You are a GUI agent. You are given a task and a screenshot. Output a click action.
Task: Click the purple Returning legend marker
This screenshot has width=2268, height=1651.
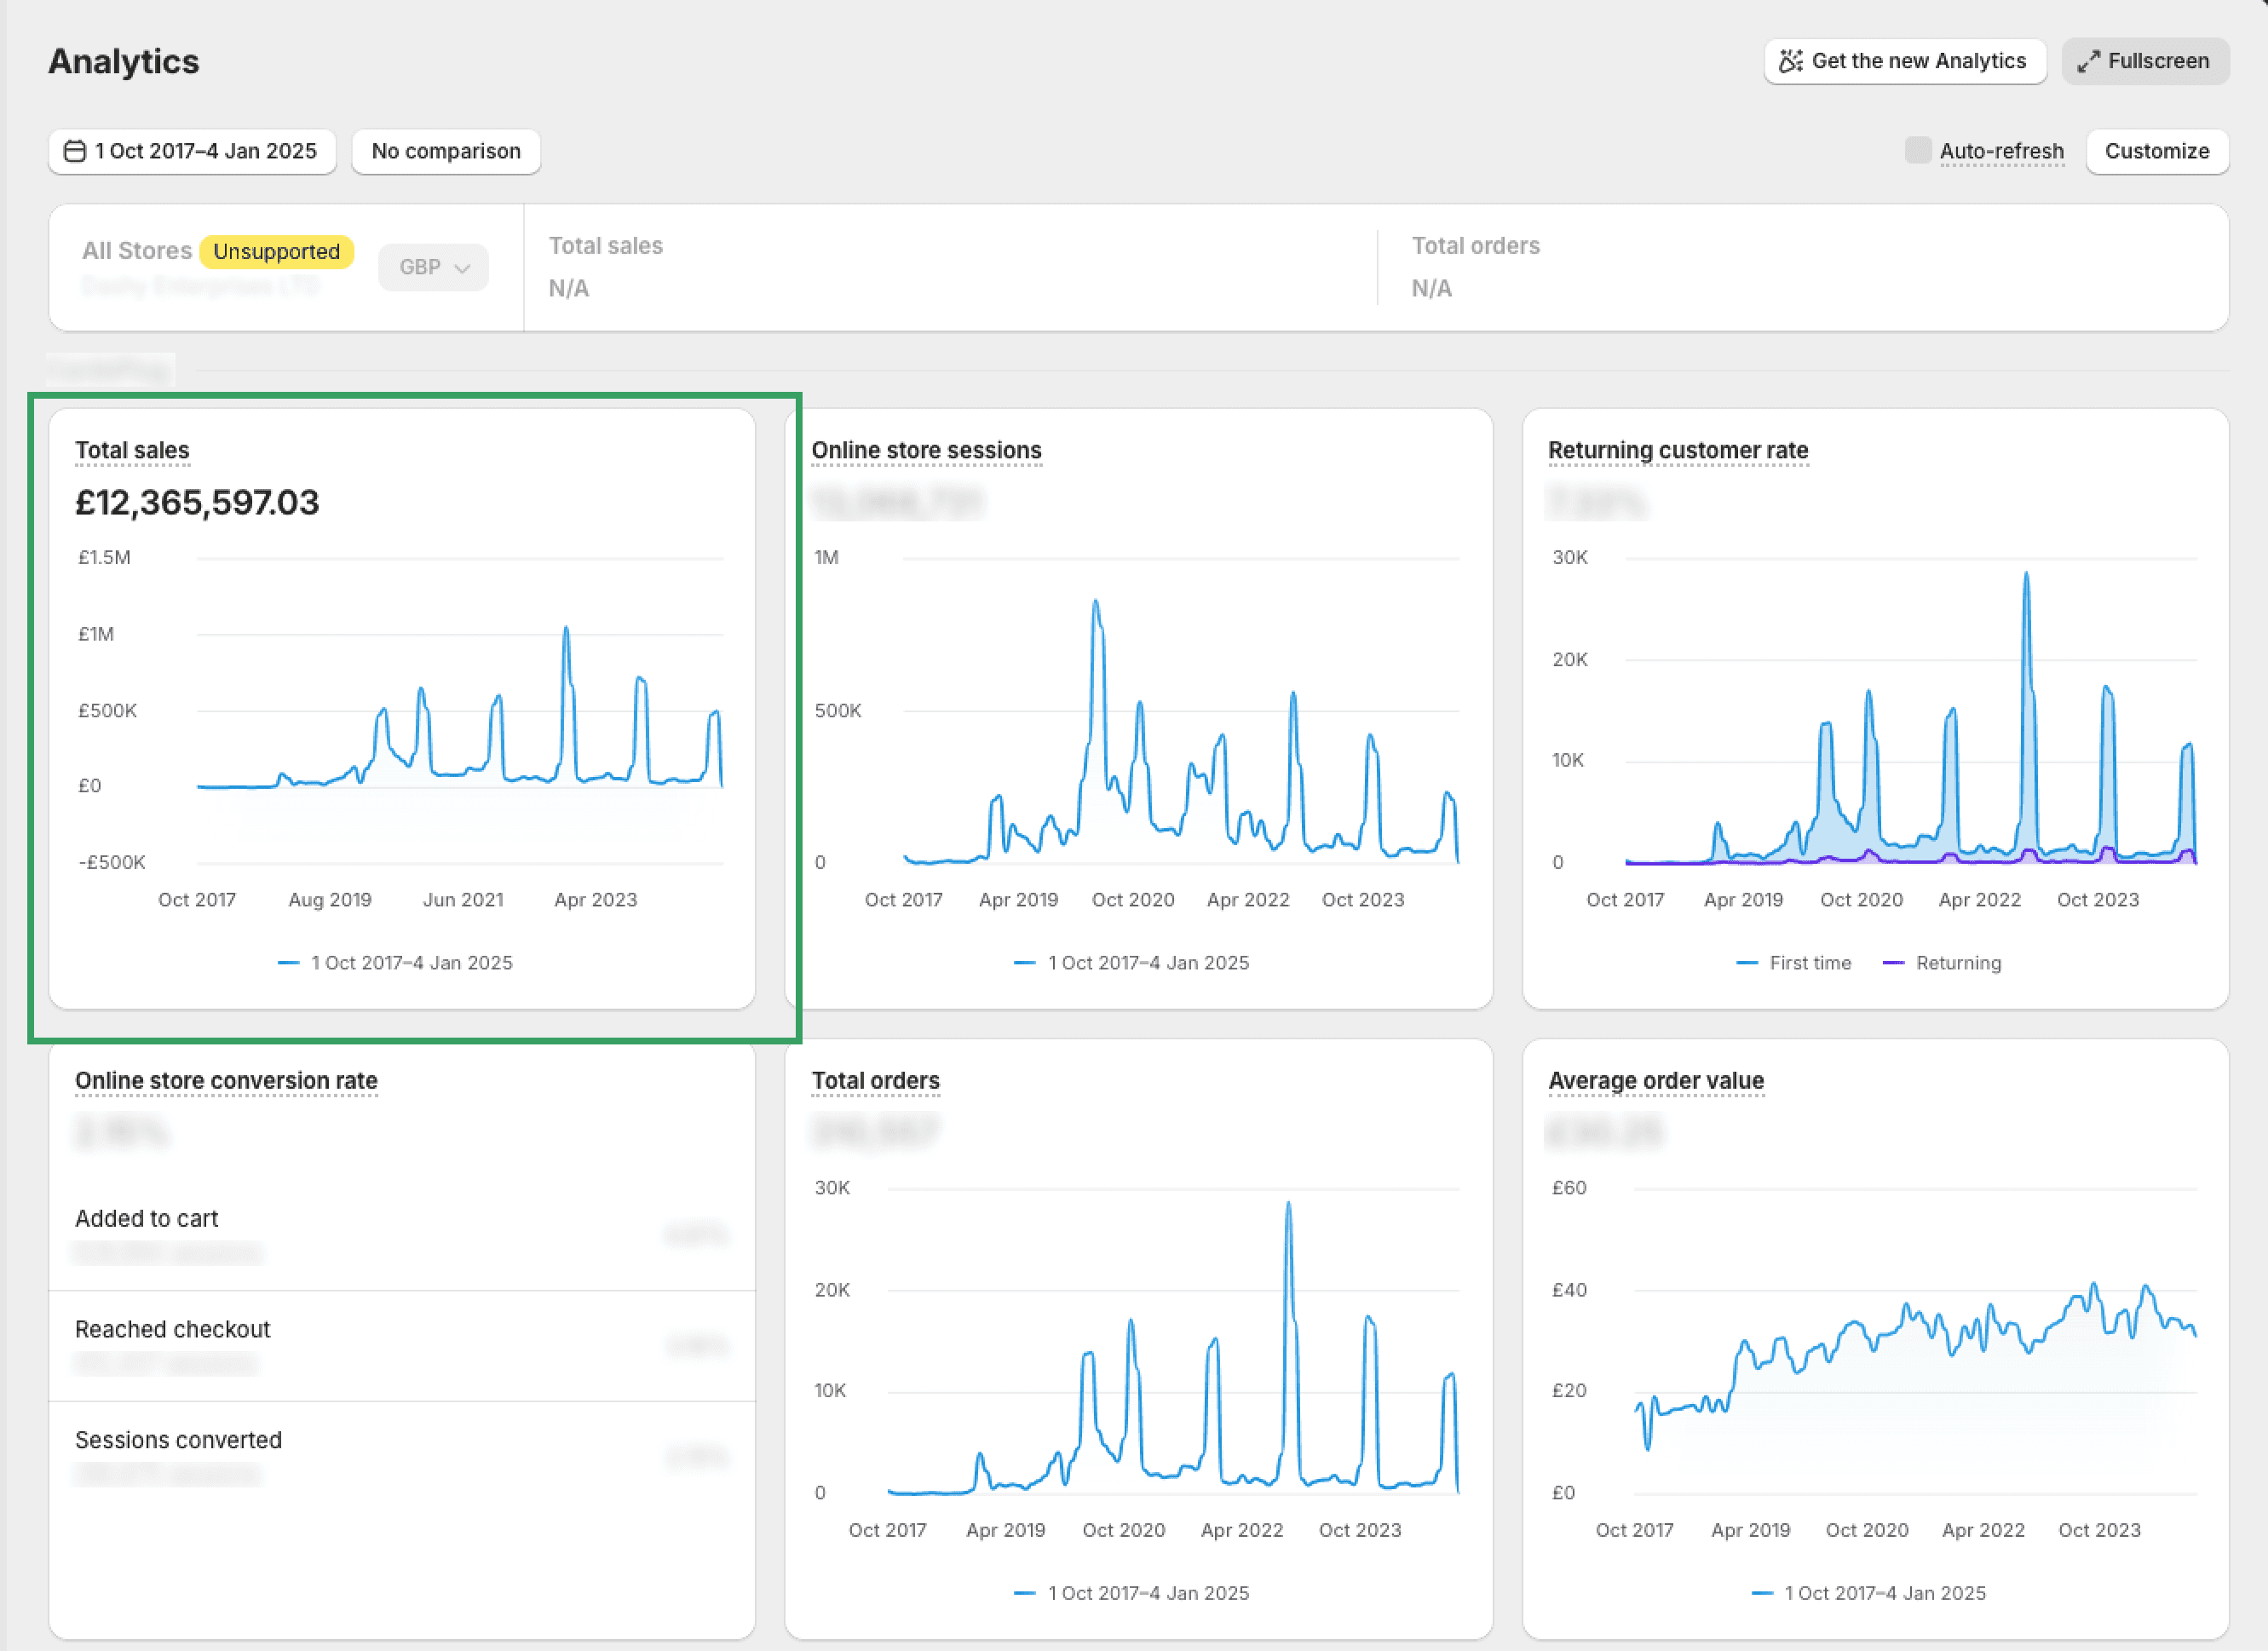coord(1893,963)
